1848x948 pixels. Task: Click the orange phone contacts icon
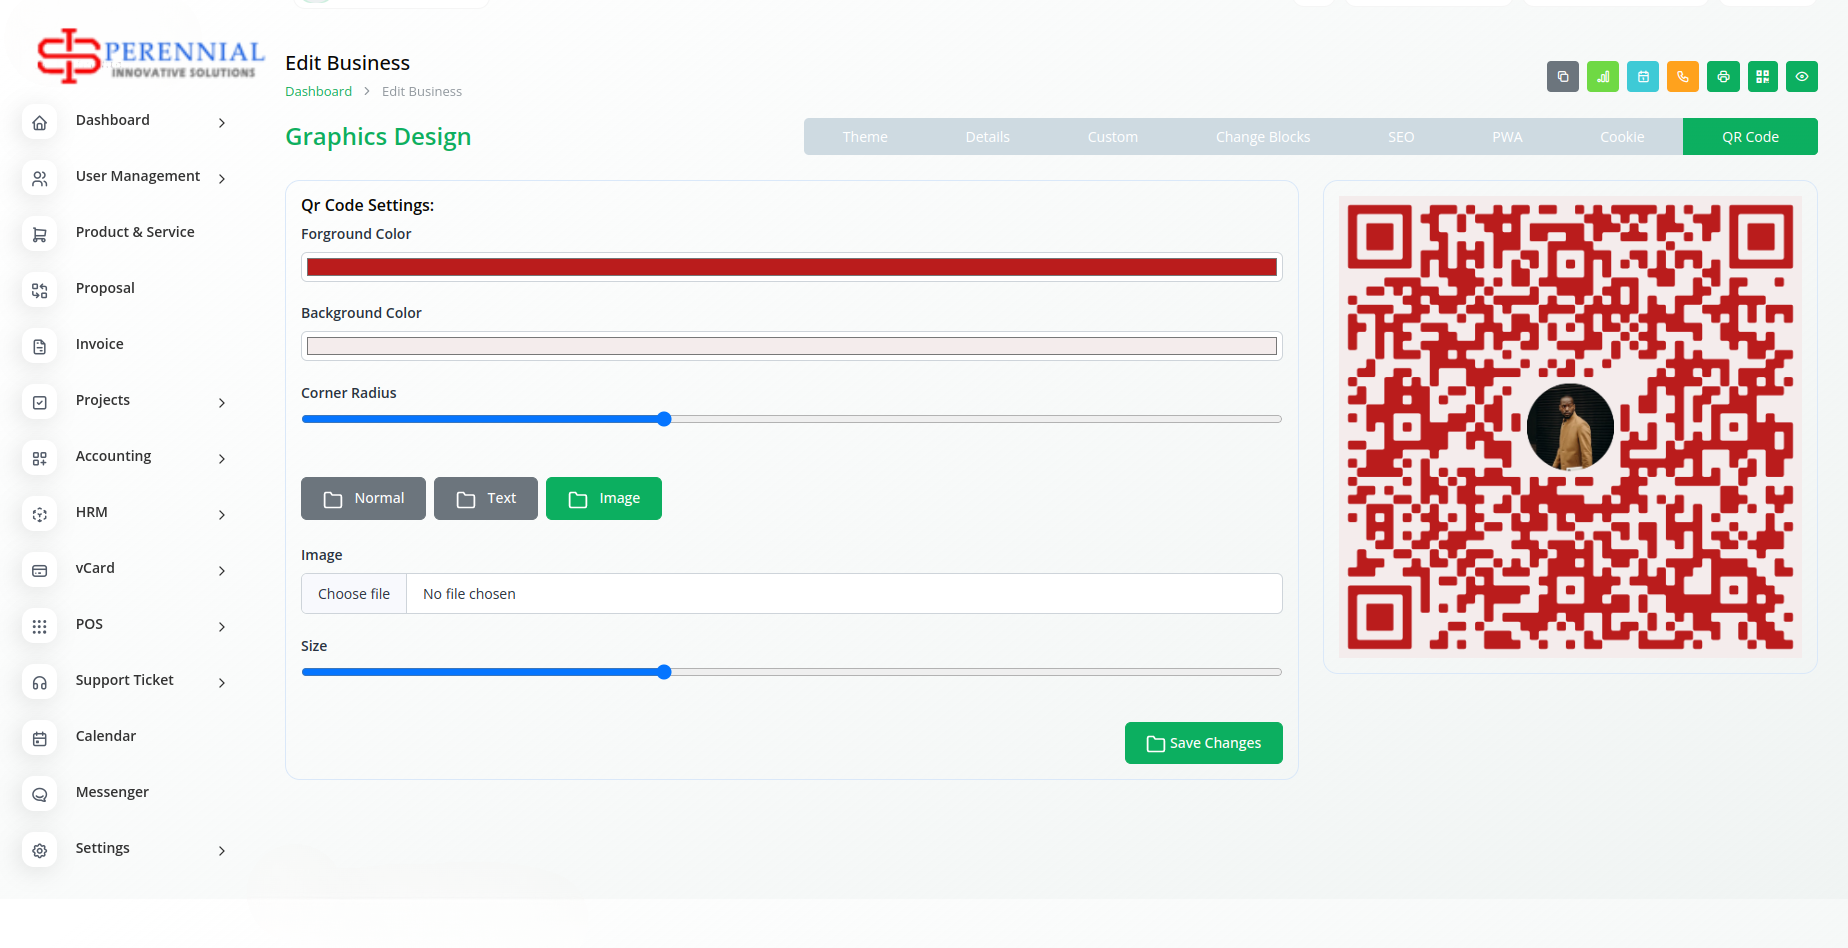(1682, 77)
